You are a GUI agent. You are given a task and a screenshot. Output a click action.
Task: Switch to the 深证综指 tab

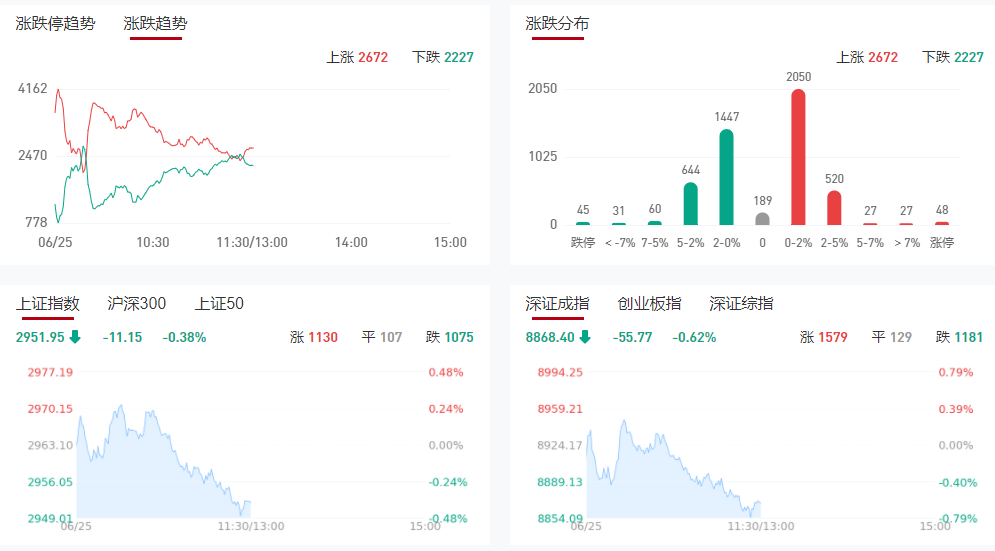pos(741,303)
